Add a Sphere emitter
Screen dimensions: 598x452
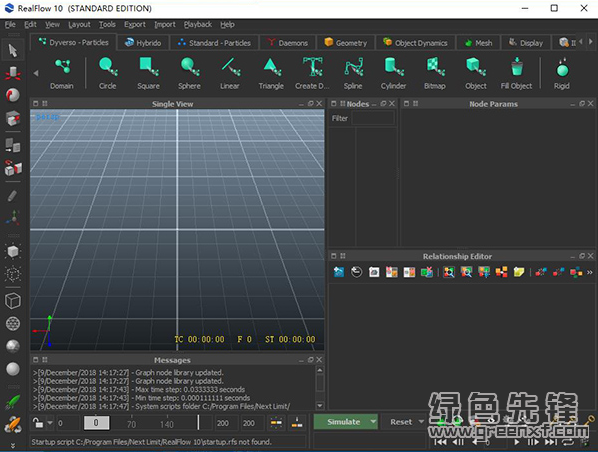coord(189,73)
